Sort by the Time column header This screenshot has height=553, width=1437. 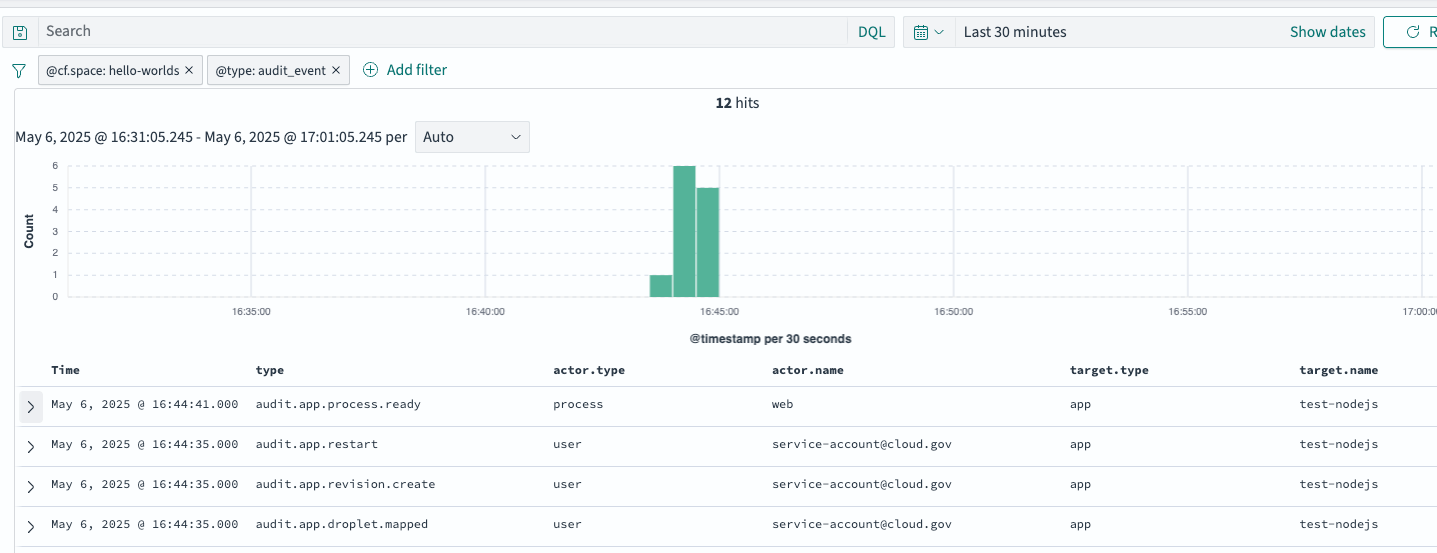(65, 370)
